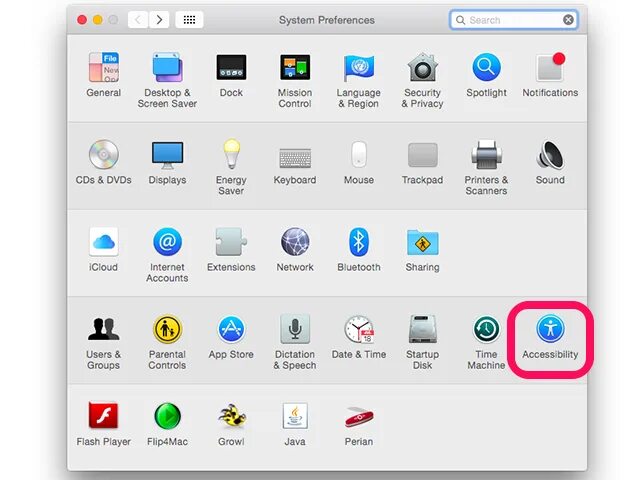Click the Back navigation arrow

[x=138, y=20]
